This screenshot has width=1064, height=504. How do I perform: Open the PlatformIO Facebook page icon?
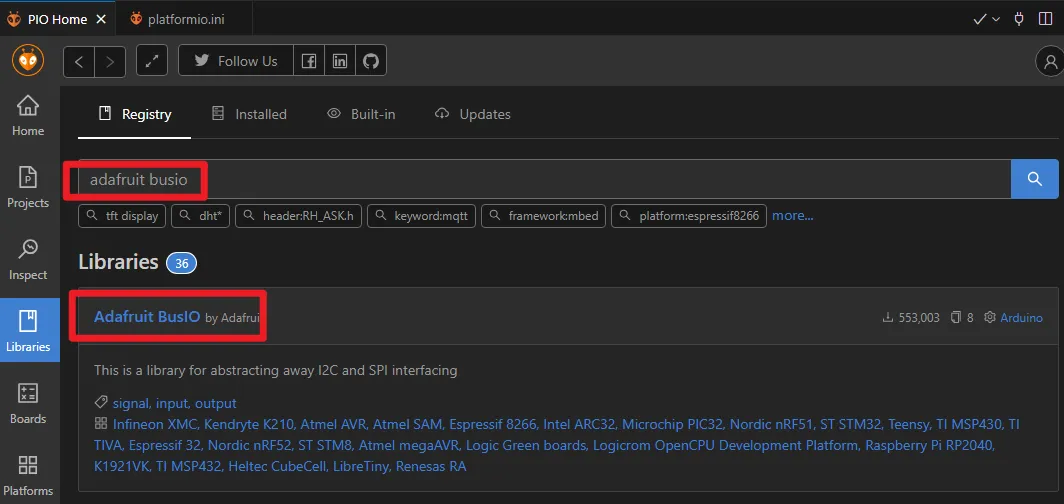click(309, 61)
